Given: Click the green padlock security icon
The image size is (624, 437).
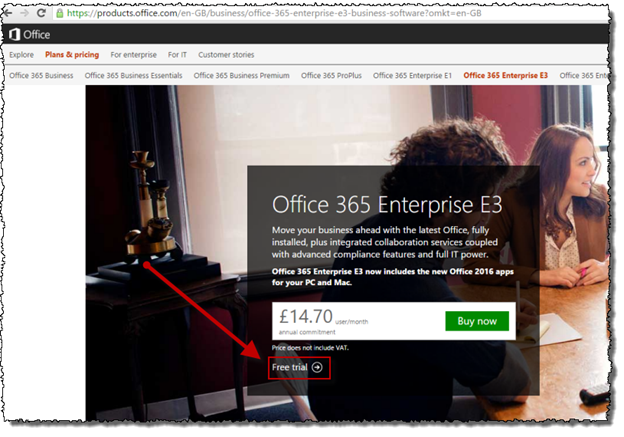Looking at the screenshot, I should pos(60,13).
